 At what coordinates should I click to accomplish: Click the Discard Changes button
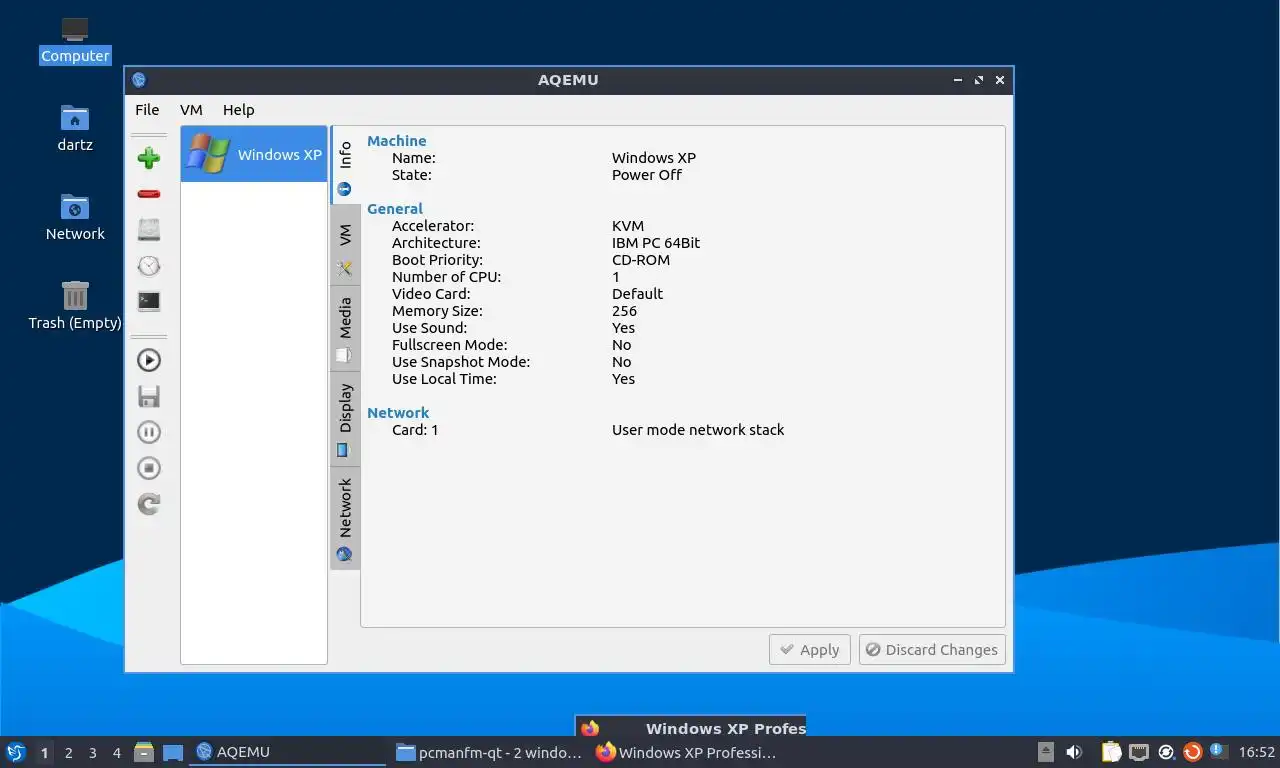(932, 649)
